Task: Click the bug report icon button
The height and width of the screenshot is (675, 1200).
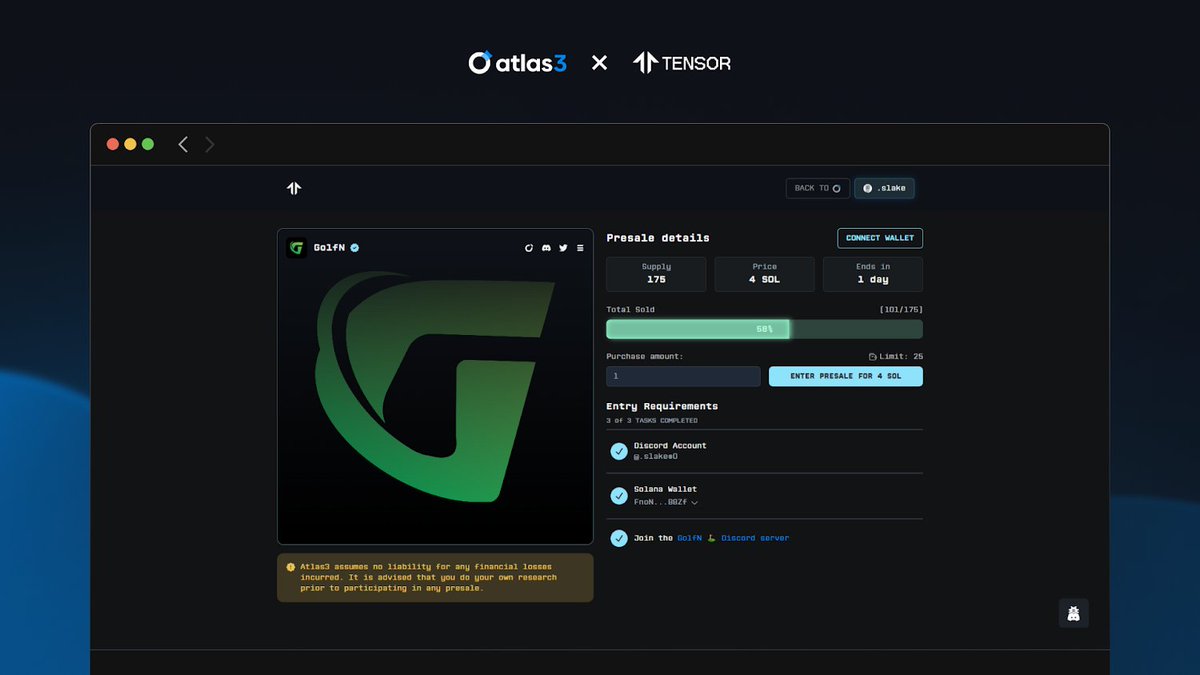Action: 1074,613
